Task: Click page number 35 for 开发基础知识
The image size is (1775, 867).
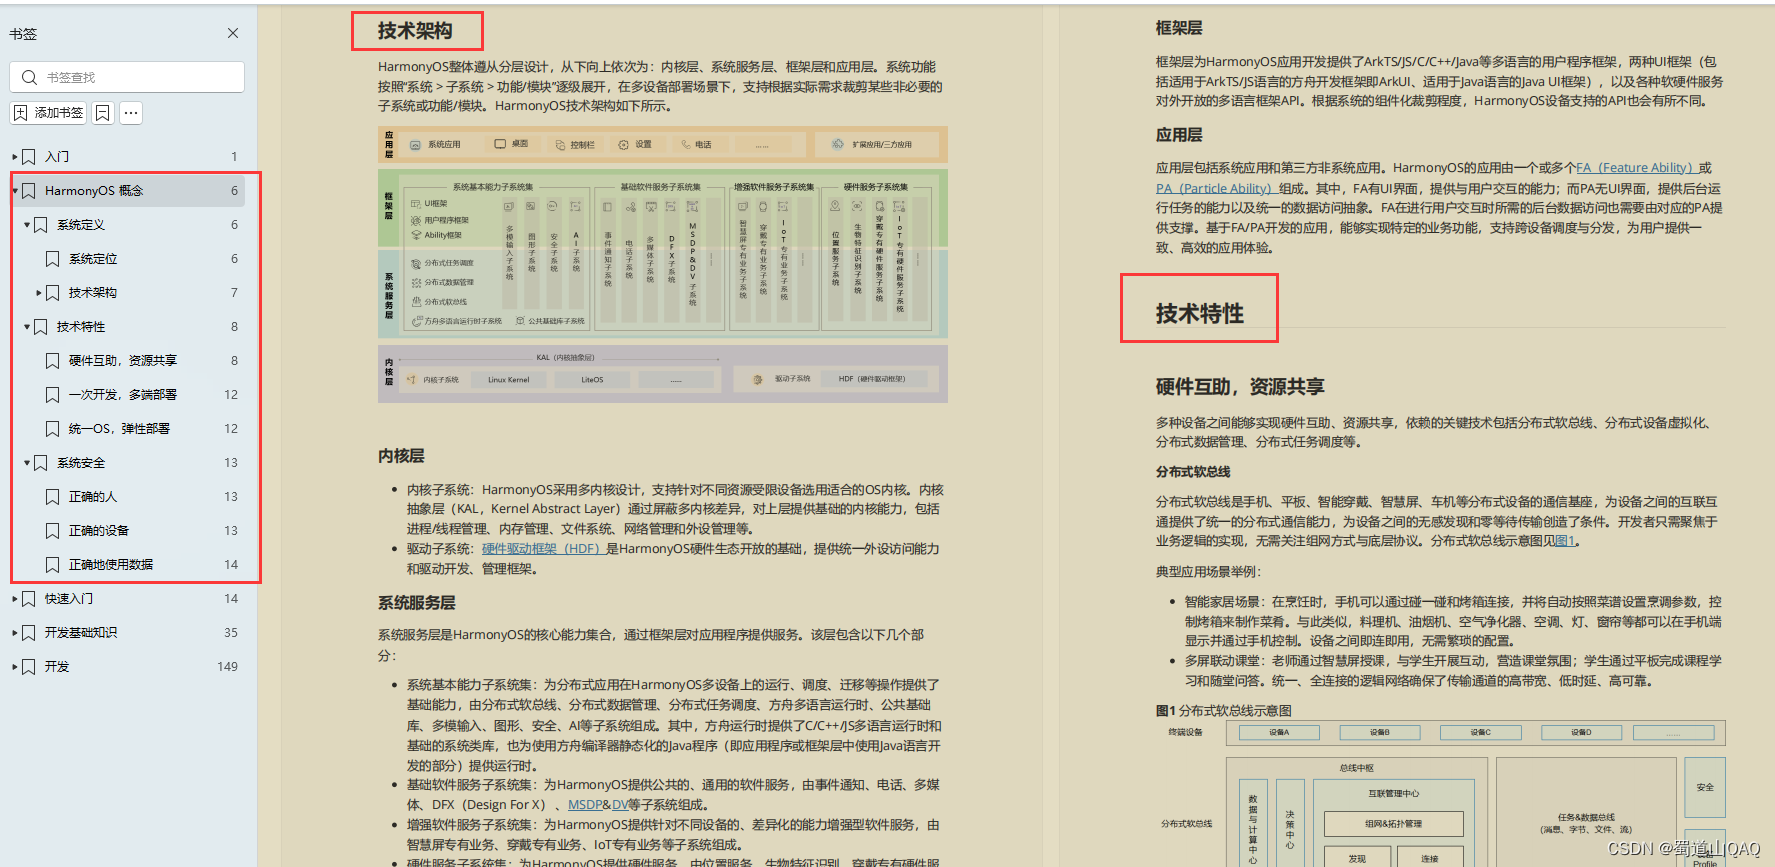Action: 231,633
